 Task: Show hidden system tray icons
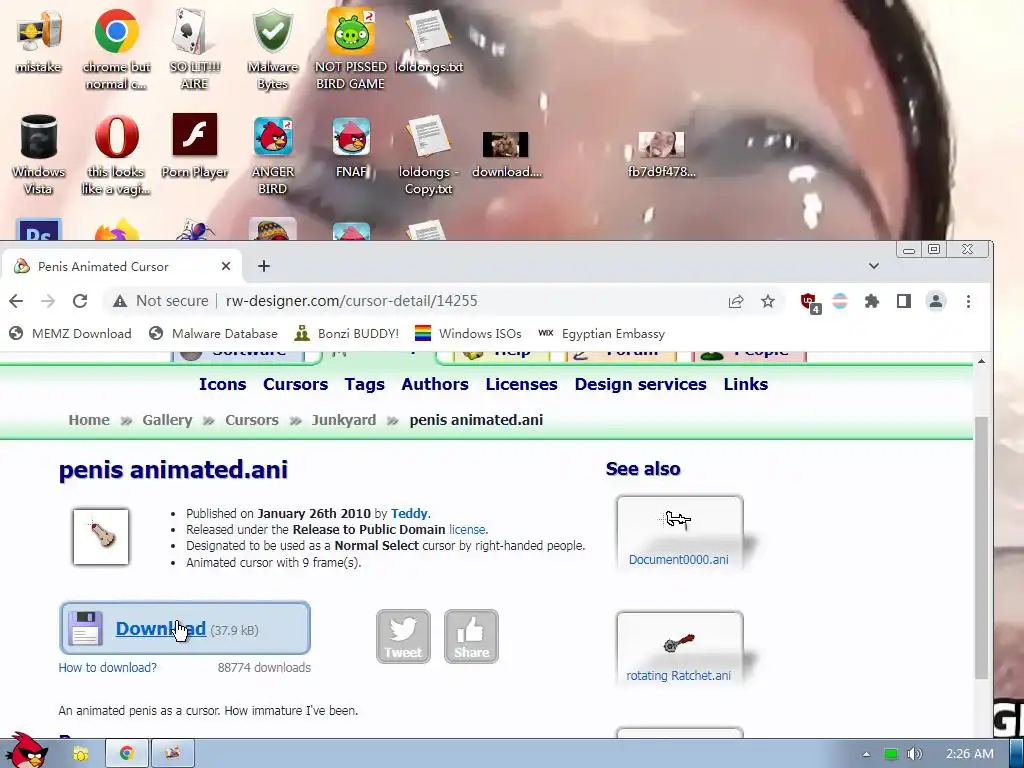point(866,754)
